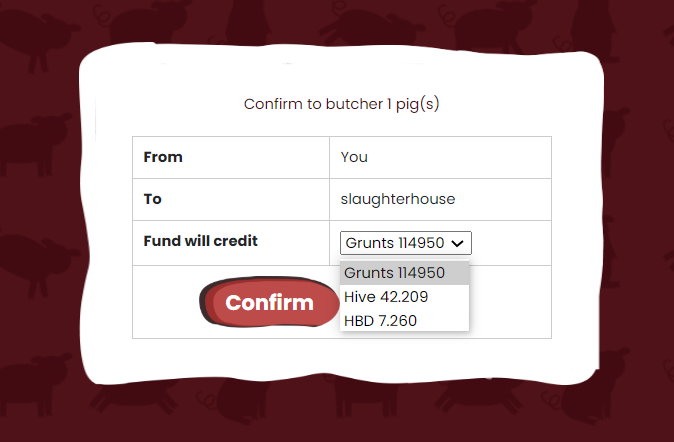Pick HBD 7.260 from the dropdown list
Screen dimensions: 674x442
point(404,321)
